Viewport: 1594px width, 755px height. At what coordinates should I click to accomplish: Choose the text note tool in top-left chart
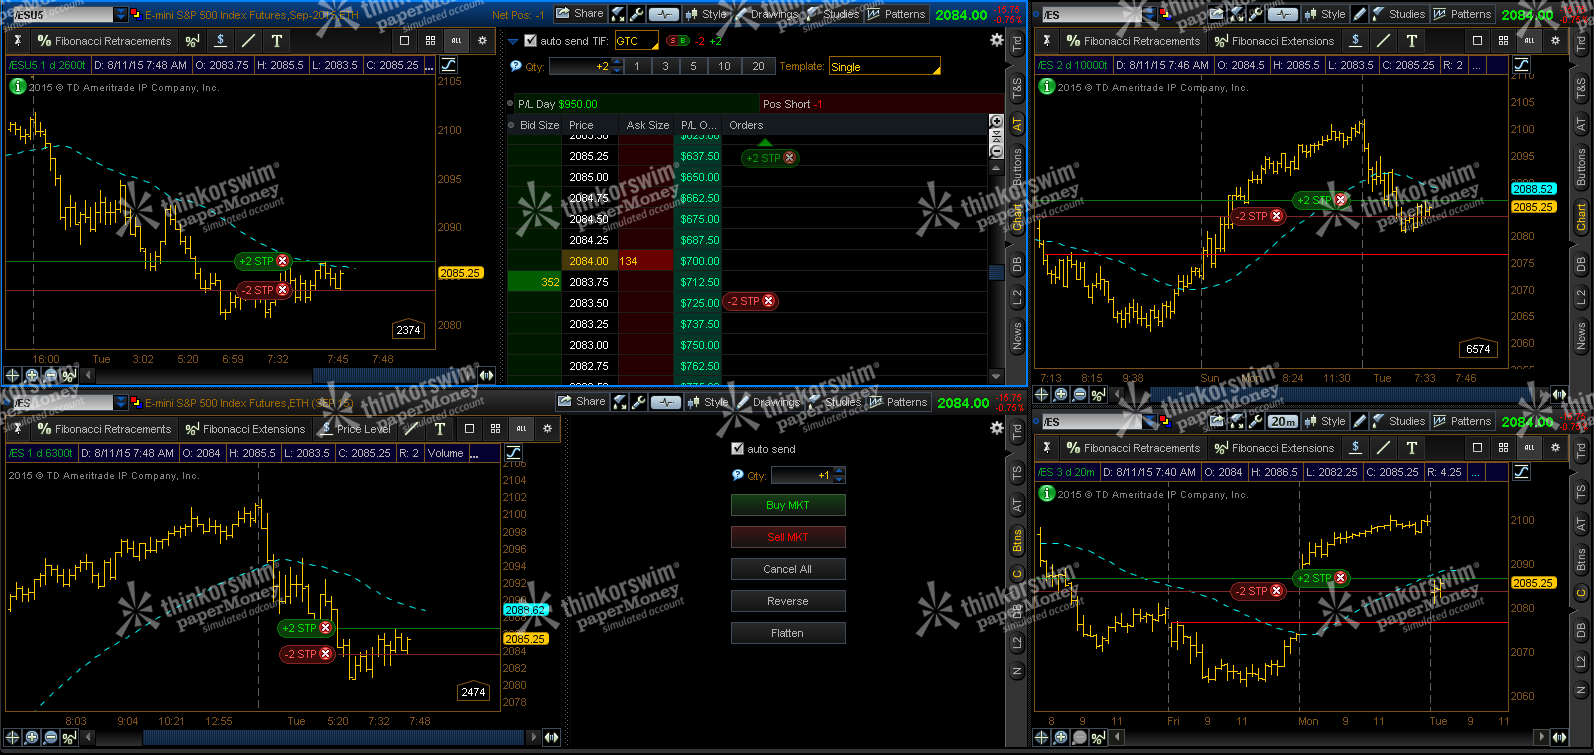click(277, 41)
